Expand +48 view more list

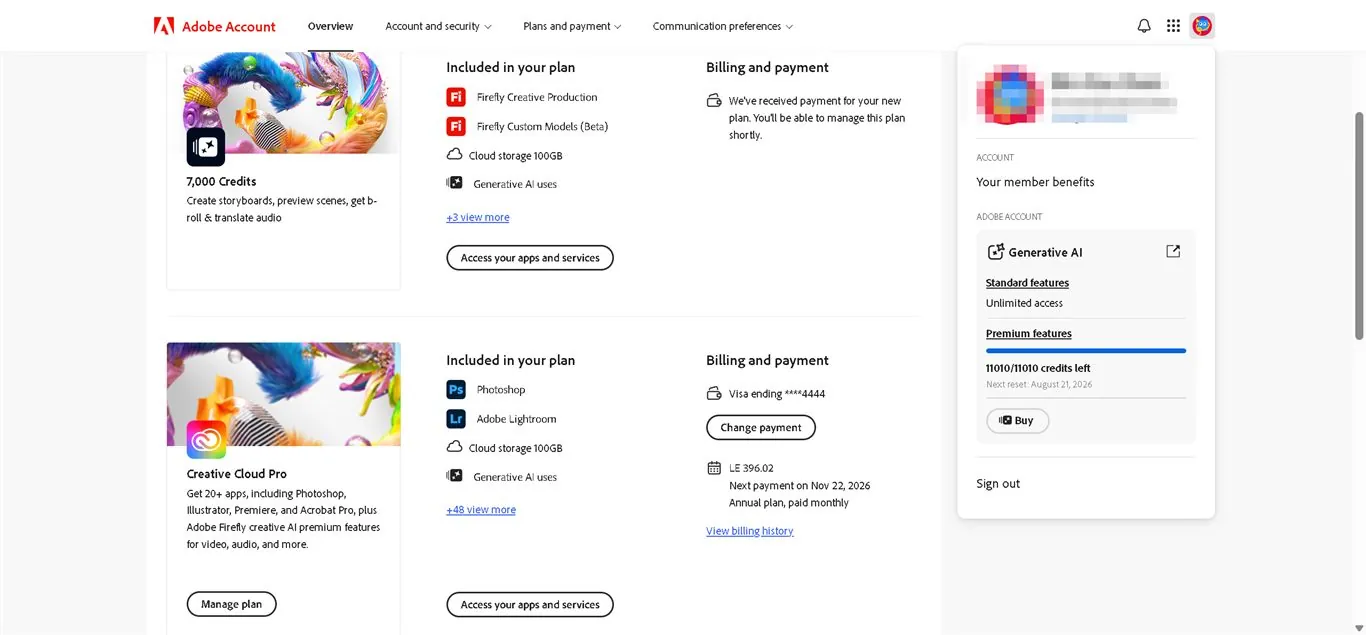(481, 510)
